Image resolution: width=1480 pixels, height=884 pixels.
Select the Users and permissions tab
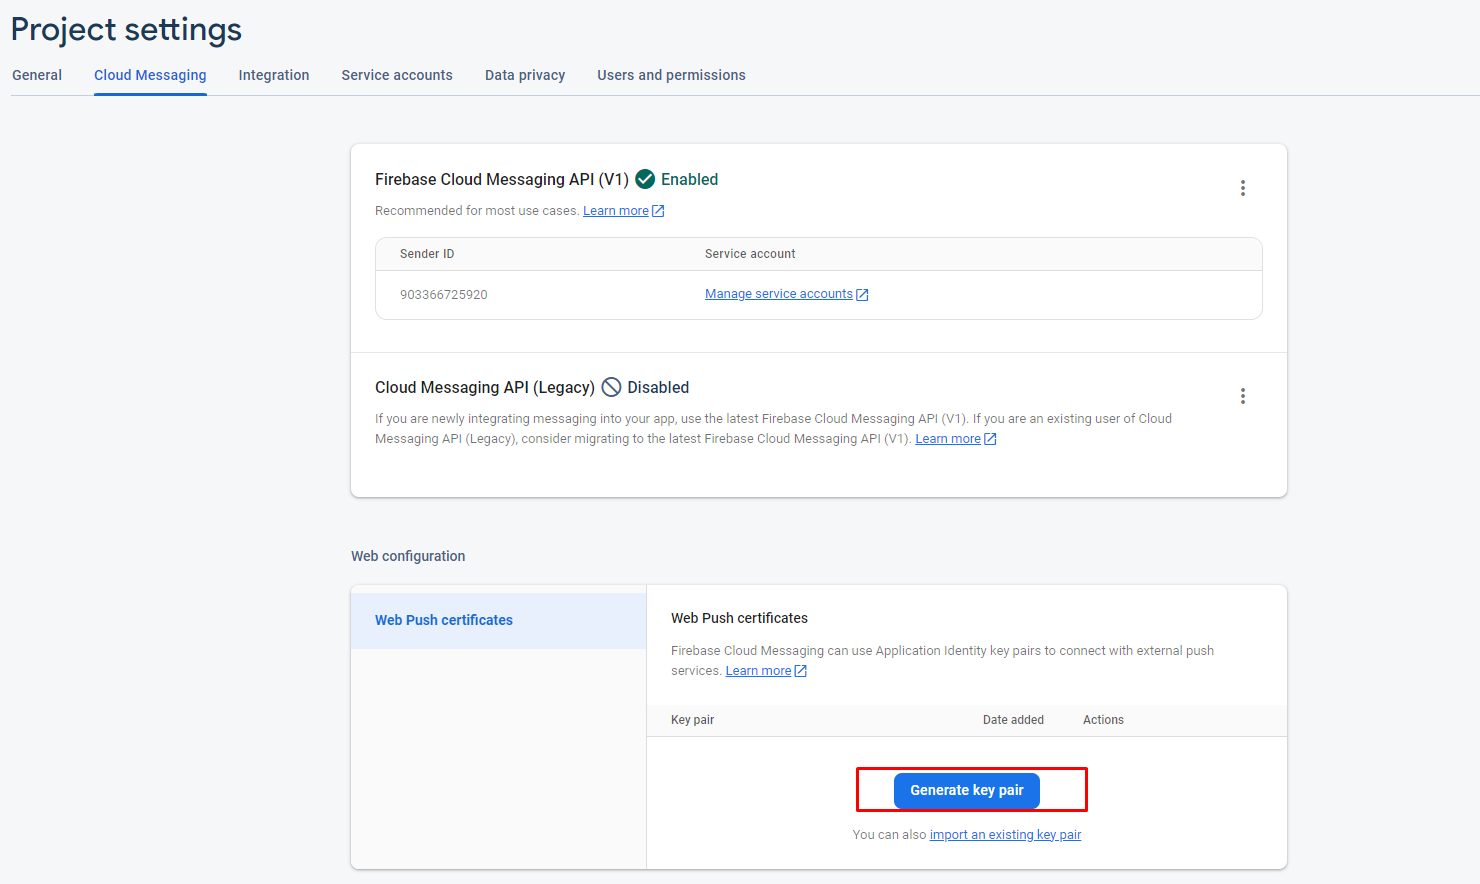coord(671,75)
